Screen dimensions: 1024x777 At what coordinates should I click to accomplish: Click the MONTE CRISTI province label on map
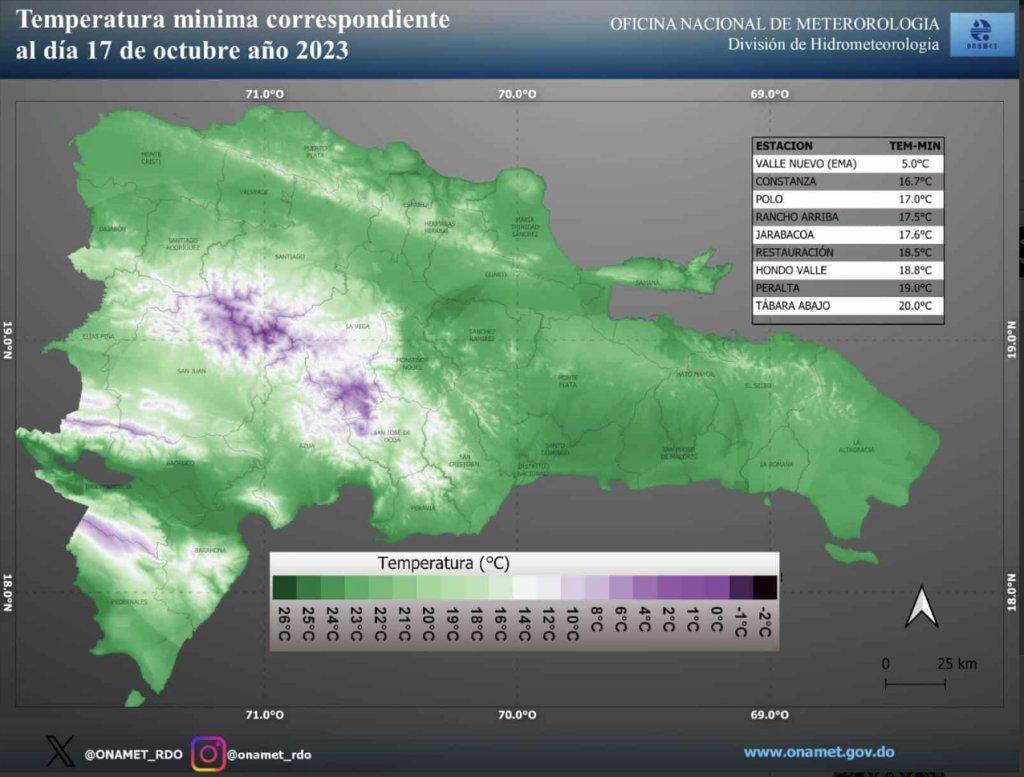pyautogui.click(x=151, y=157)
